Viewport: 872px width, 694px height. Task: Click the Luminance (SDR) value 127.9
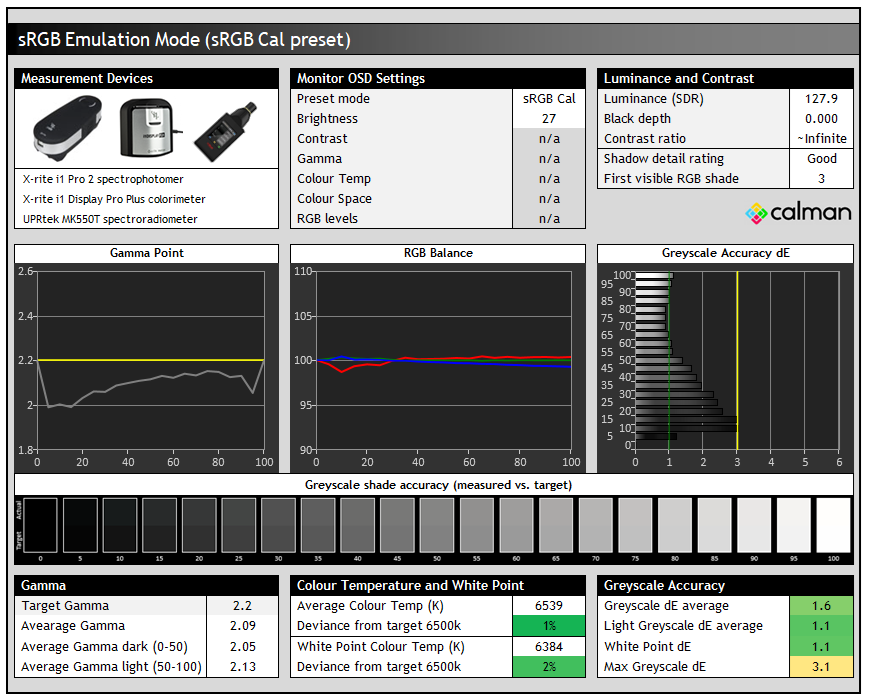tap(821, 99)
